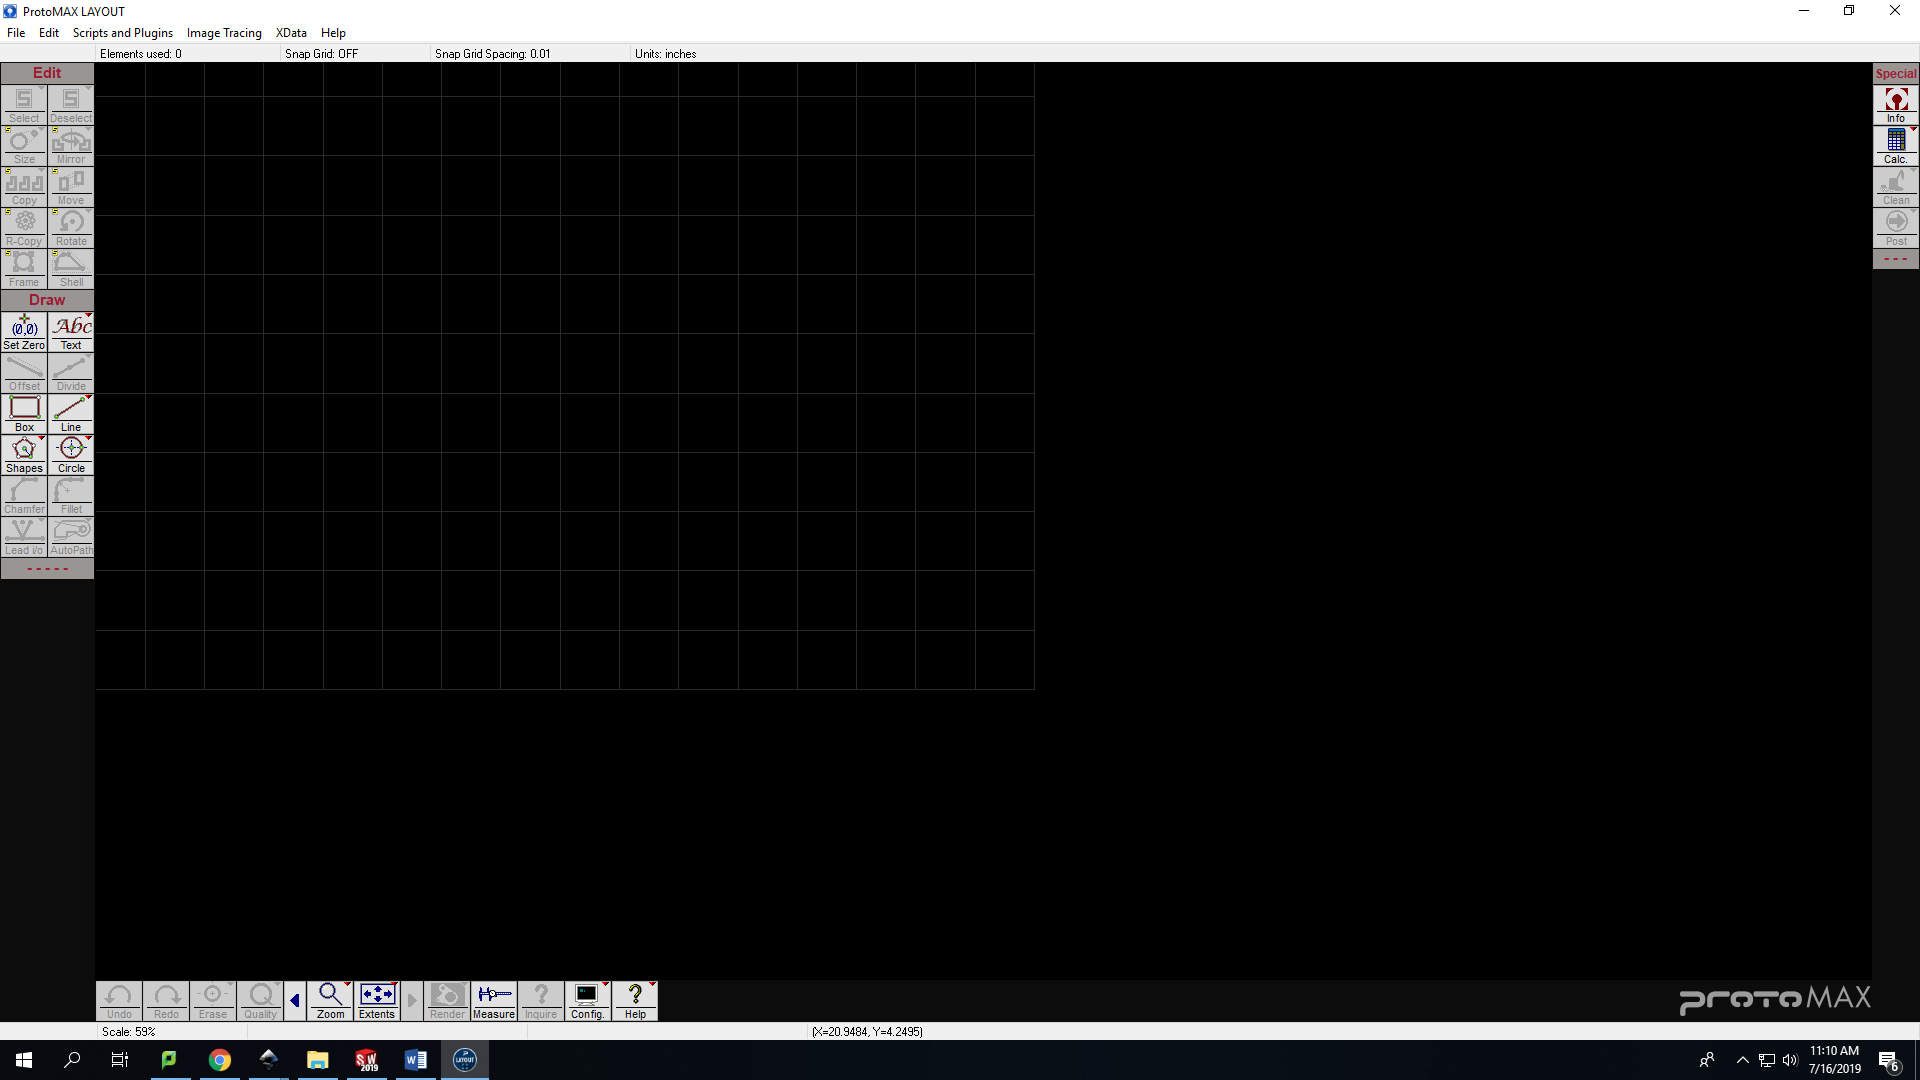1920x1080 pixels.
Task: Click the left arrow beside Zoom
Action: click(295, 1000)
